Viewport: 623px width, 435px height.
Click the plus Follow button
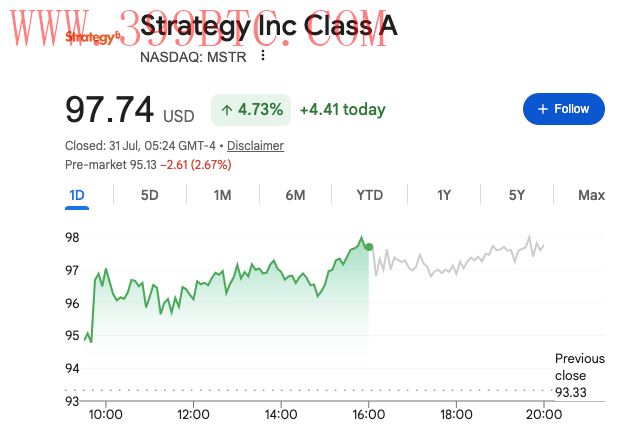click(564, 109)
